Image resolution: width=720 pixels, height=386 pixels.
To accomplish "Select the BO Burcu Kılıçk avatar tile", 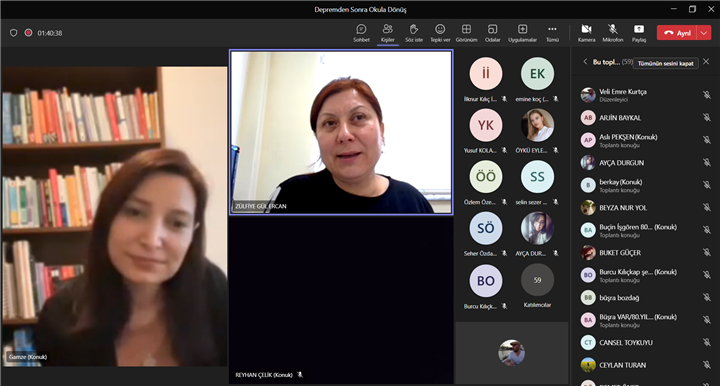I will tap(486, 280).
